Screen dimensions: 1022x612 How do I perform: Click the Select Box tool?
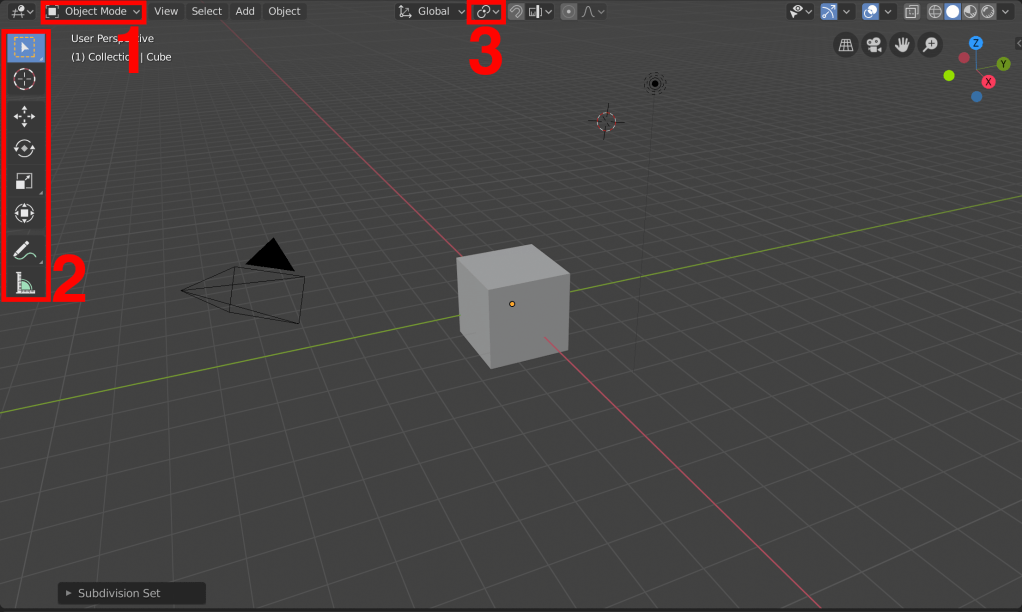click(x=25, y=47)
